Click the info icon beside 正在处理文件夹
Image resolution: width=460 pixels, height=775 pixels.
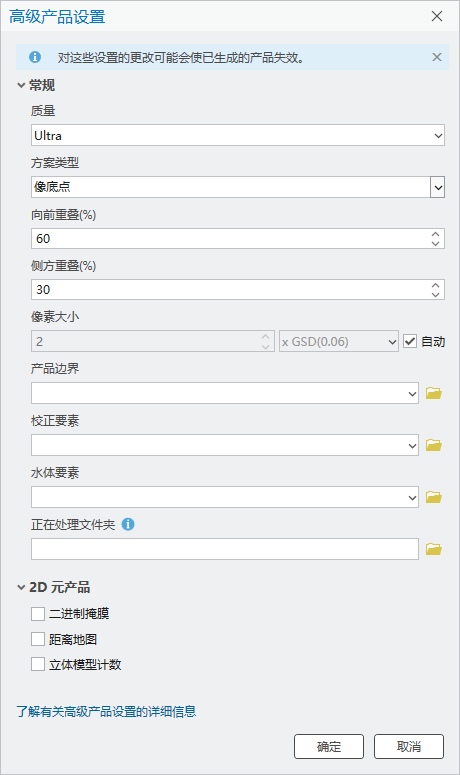(128, 524)
